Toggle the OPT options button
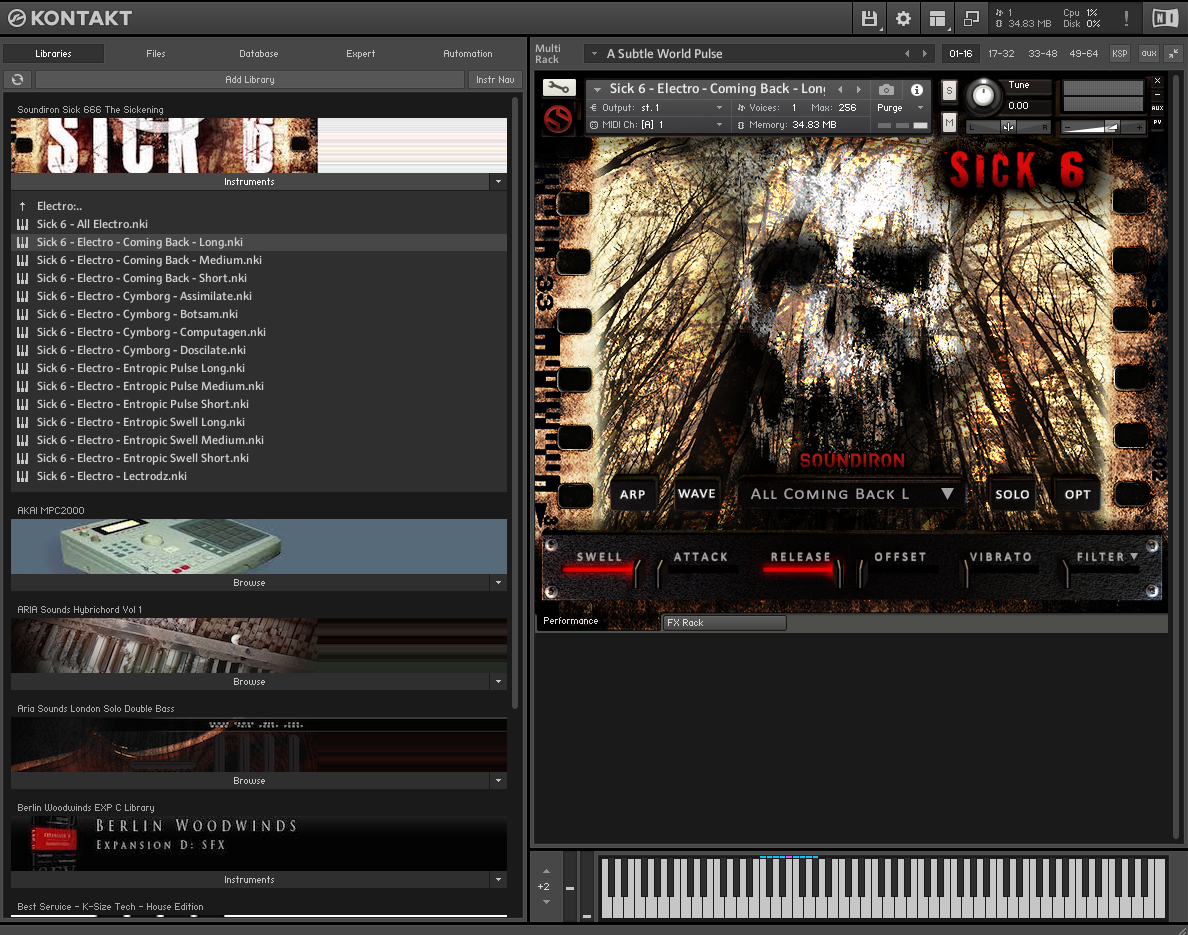The width and height of the screenshot is (1188, 935). pos(1077,494)
